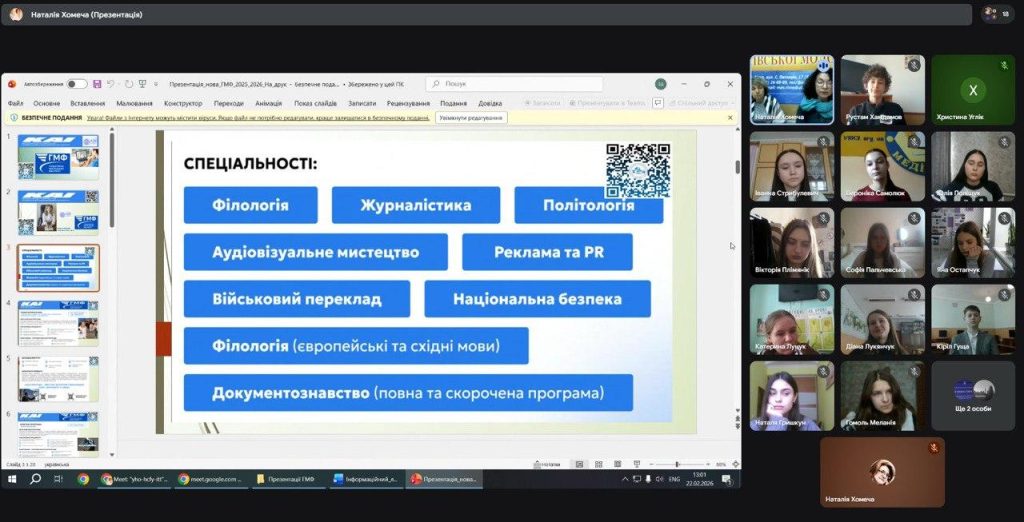Open Windows search magnifier on taskbar
The height and width of the screenshot is (522, 1024).
click(x=35, y=479)
